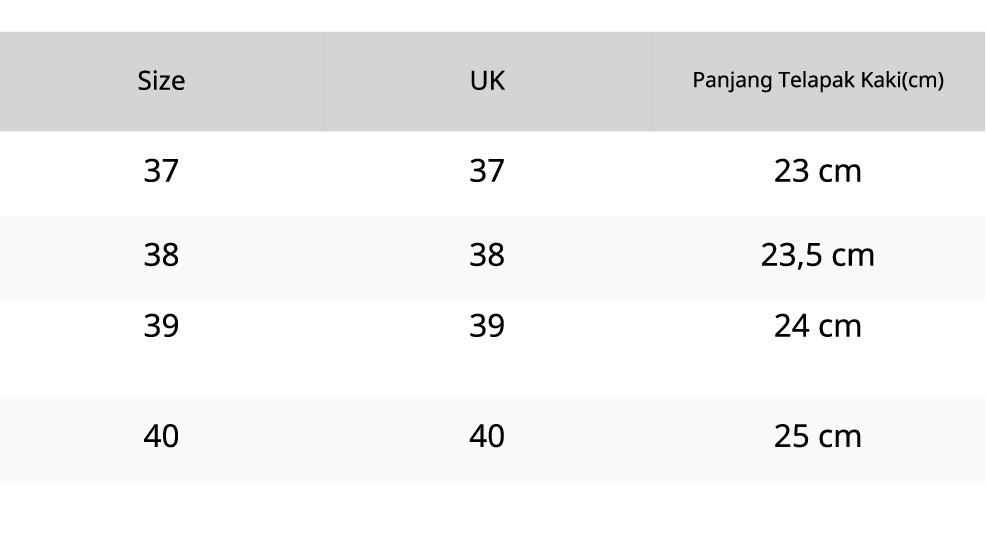The width and height of the screenshot is (986, 549).
Task: Click the Size column header
Action: pos(161,81)
